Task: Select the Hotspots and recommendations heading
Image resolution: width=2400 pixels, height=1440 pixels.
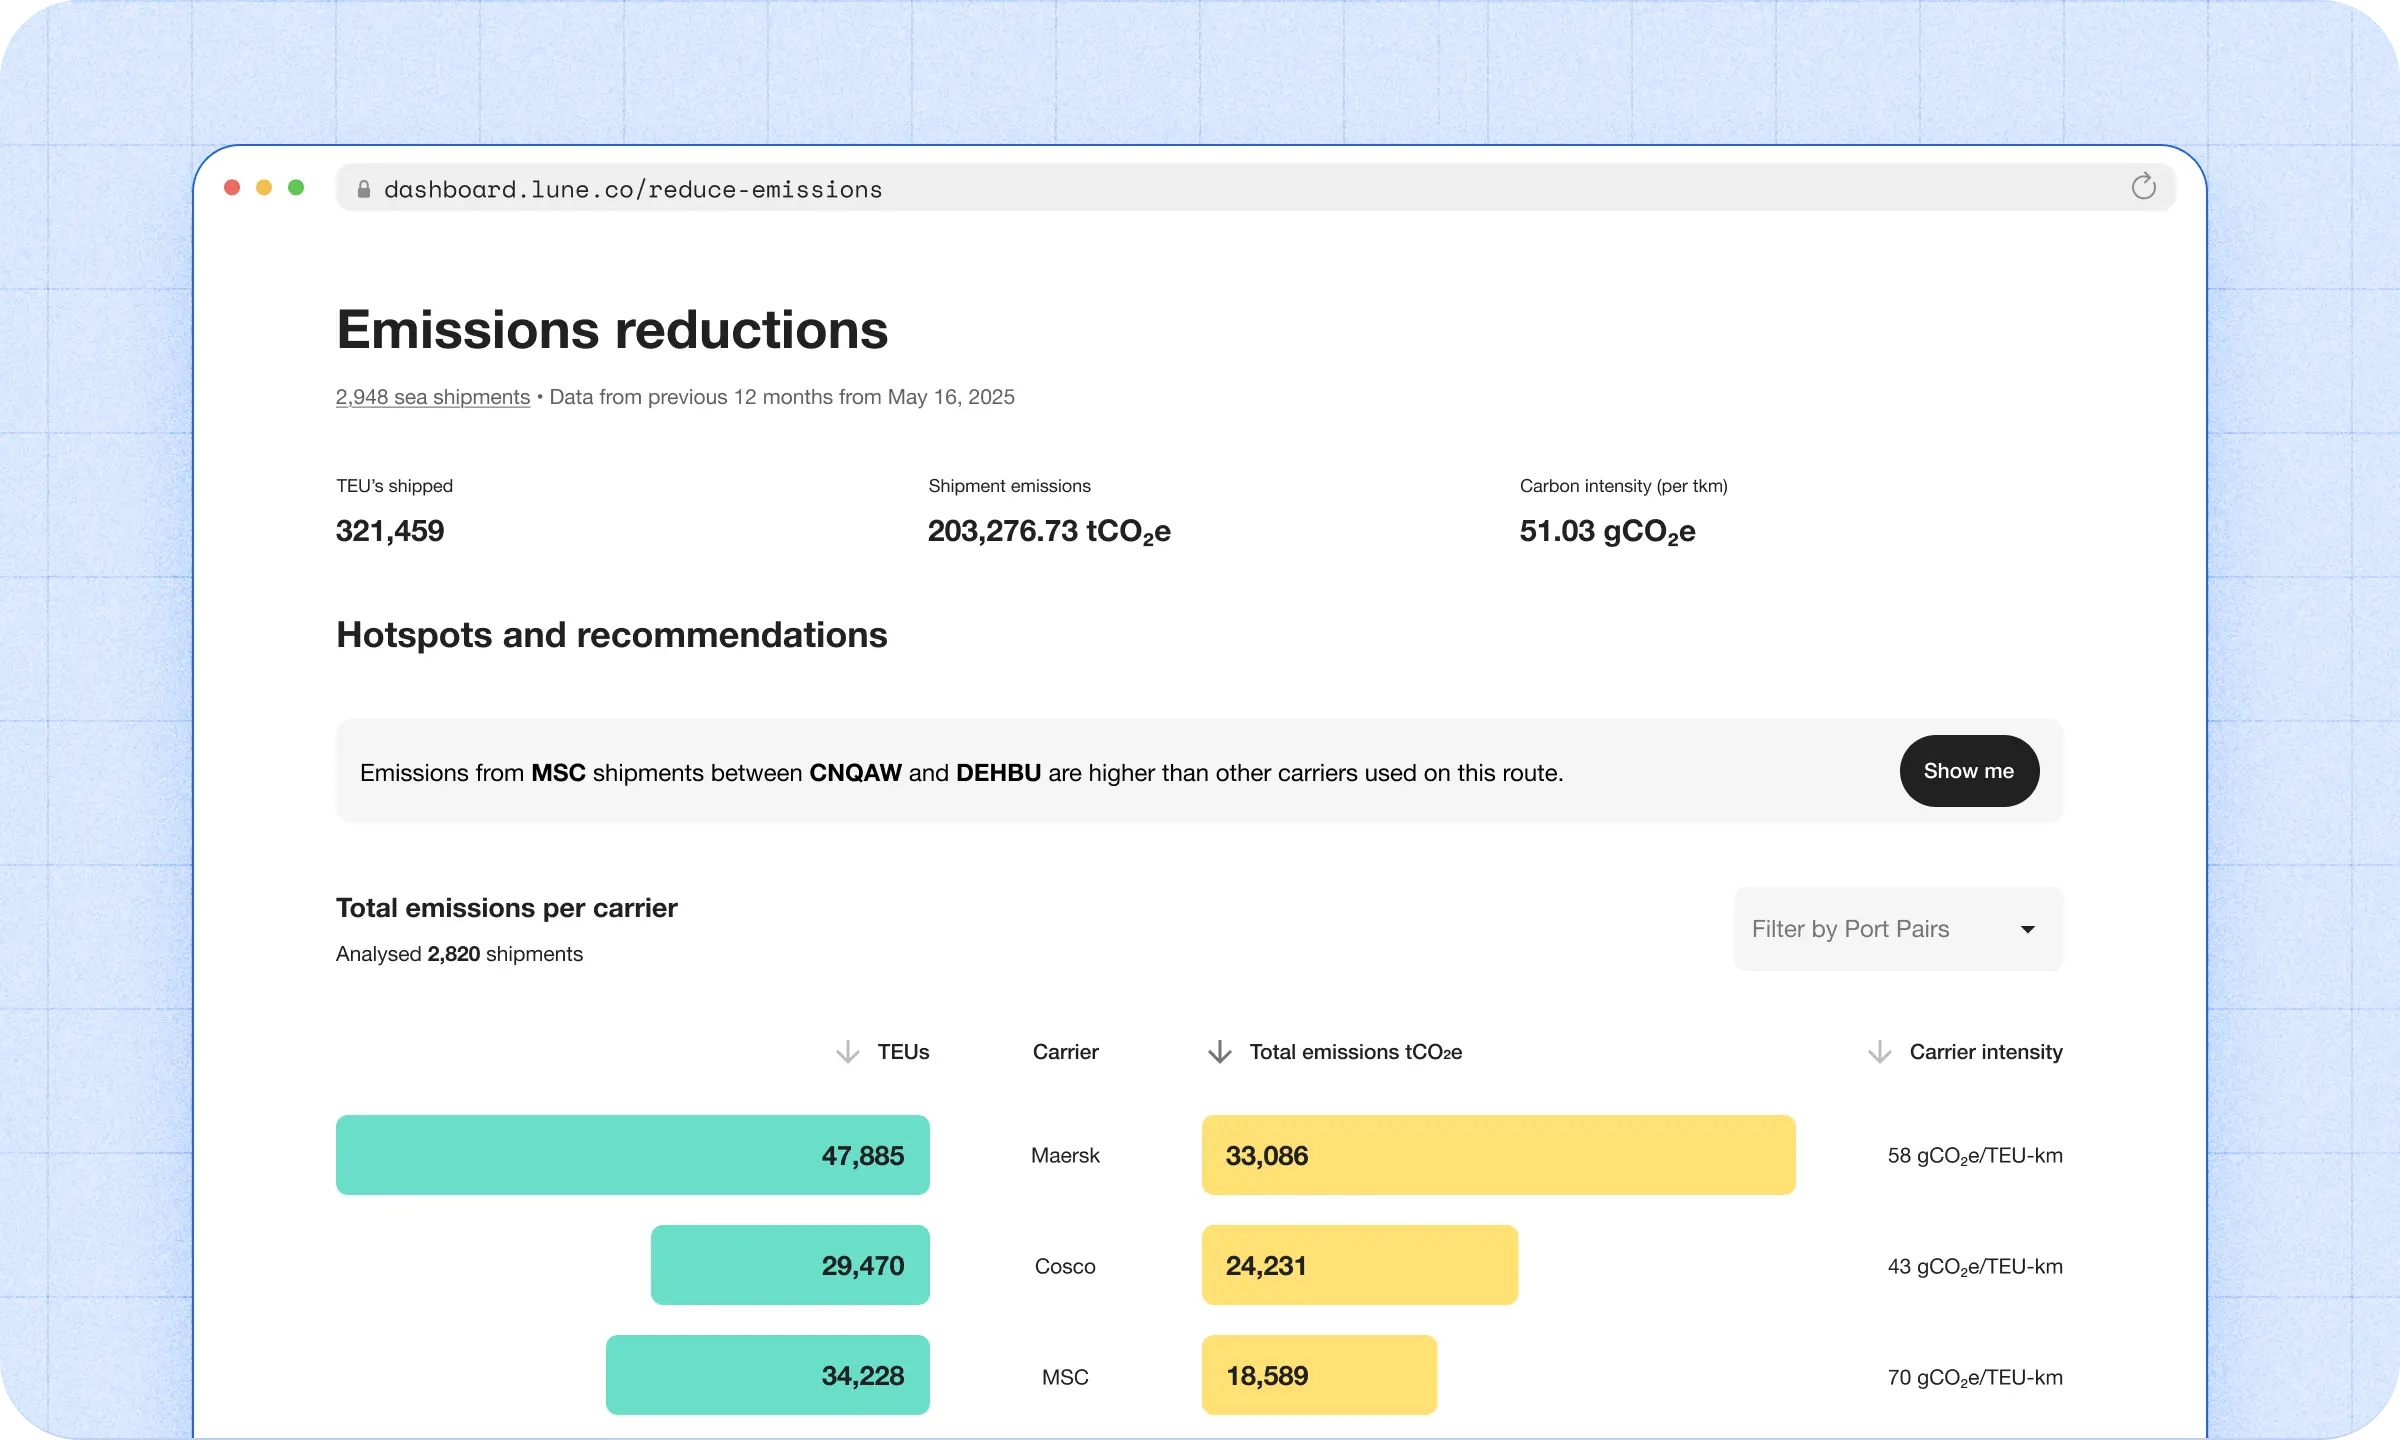Action: point(611,634)
